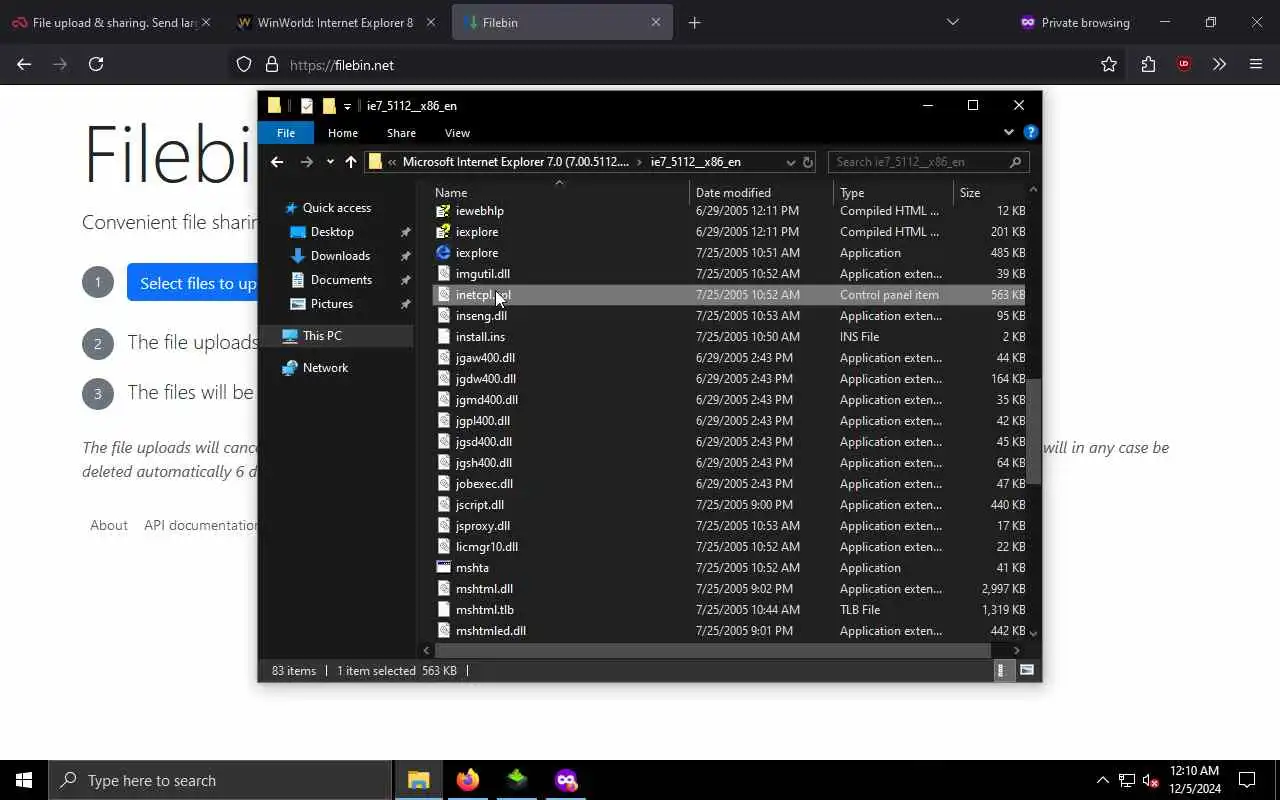This screenshot has height=800, width=1280.
Task: Open Documents in navigation pane
Action: pyautogui.click(x=341, y=280)
